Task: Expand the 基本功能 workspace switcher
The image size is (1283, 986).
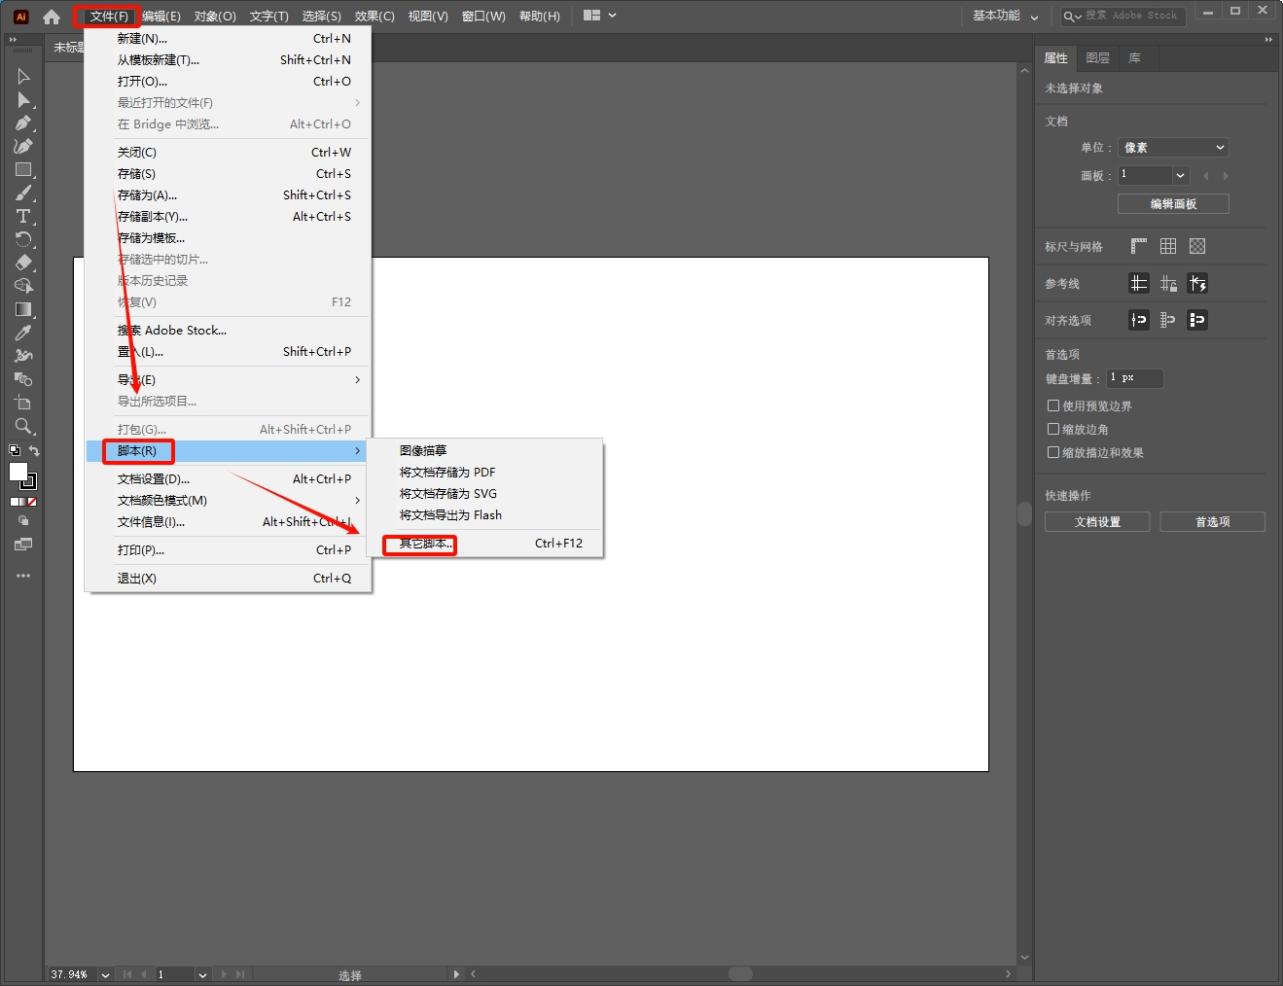Action: pyautogui.click(x=1005, y=16)
